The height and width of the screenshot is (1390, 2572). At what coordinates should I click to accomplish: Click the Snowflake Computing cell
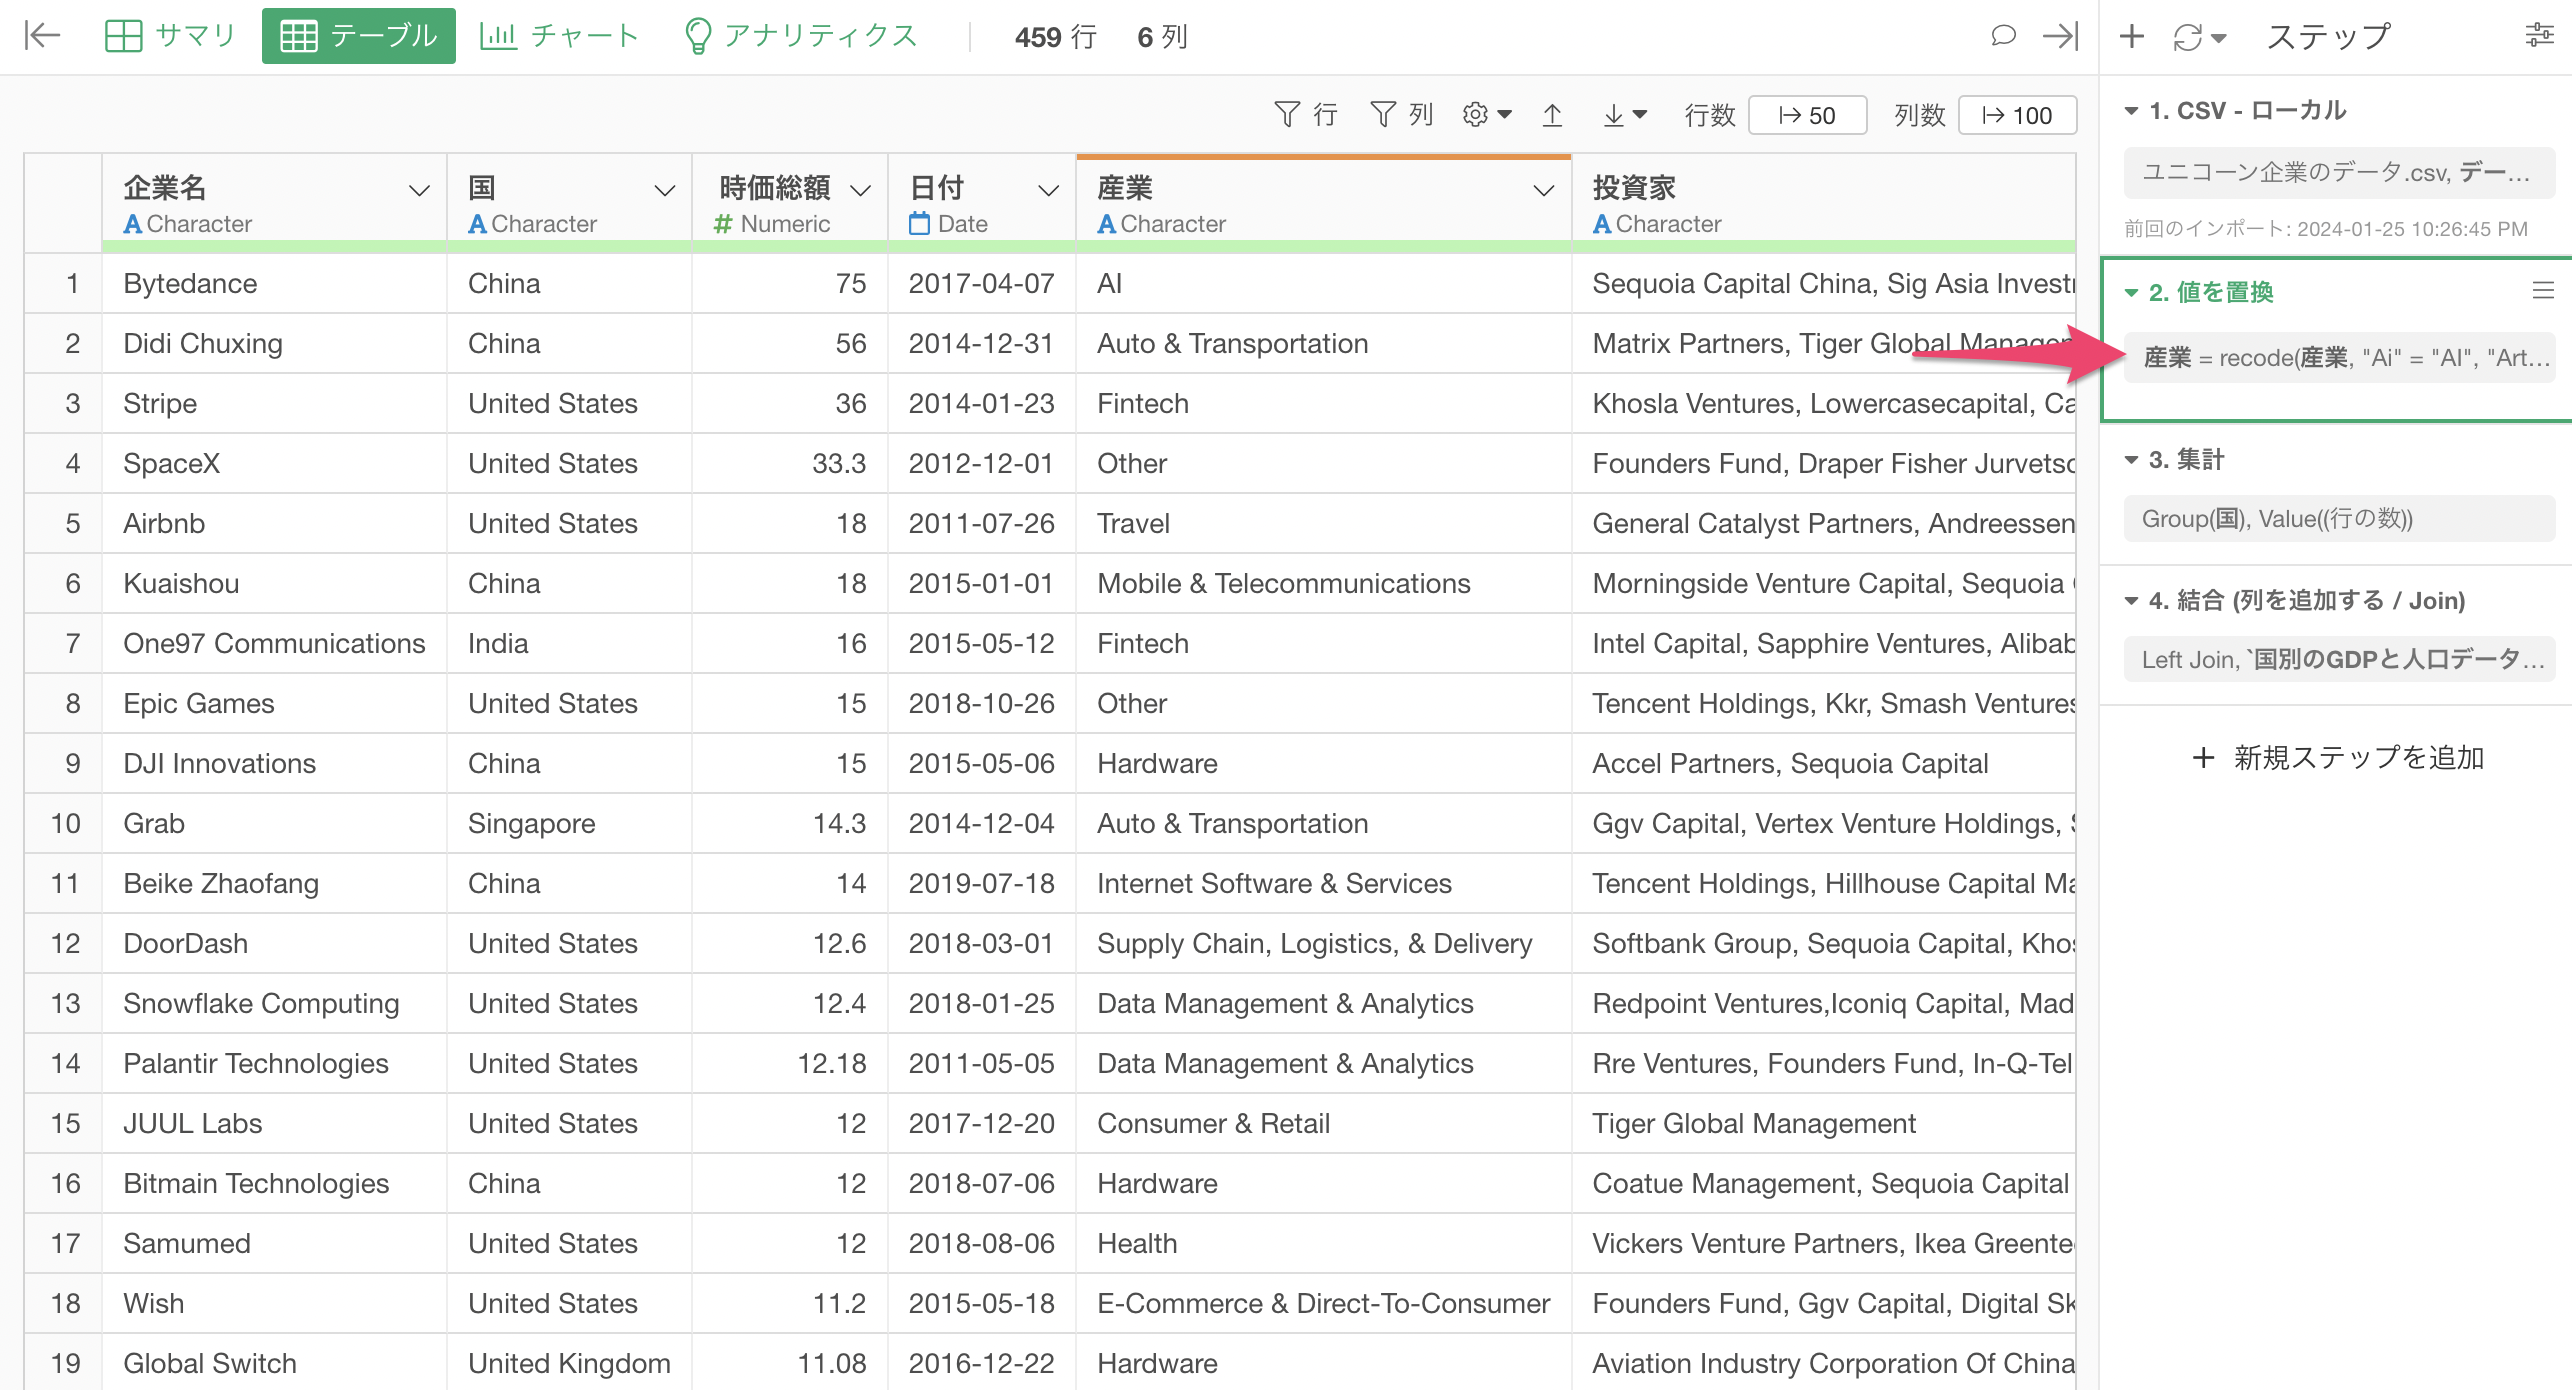coord(274,1004)
